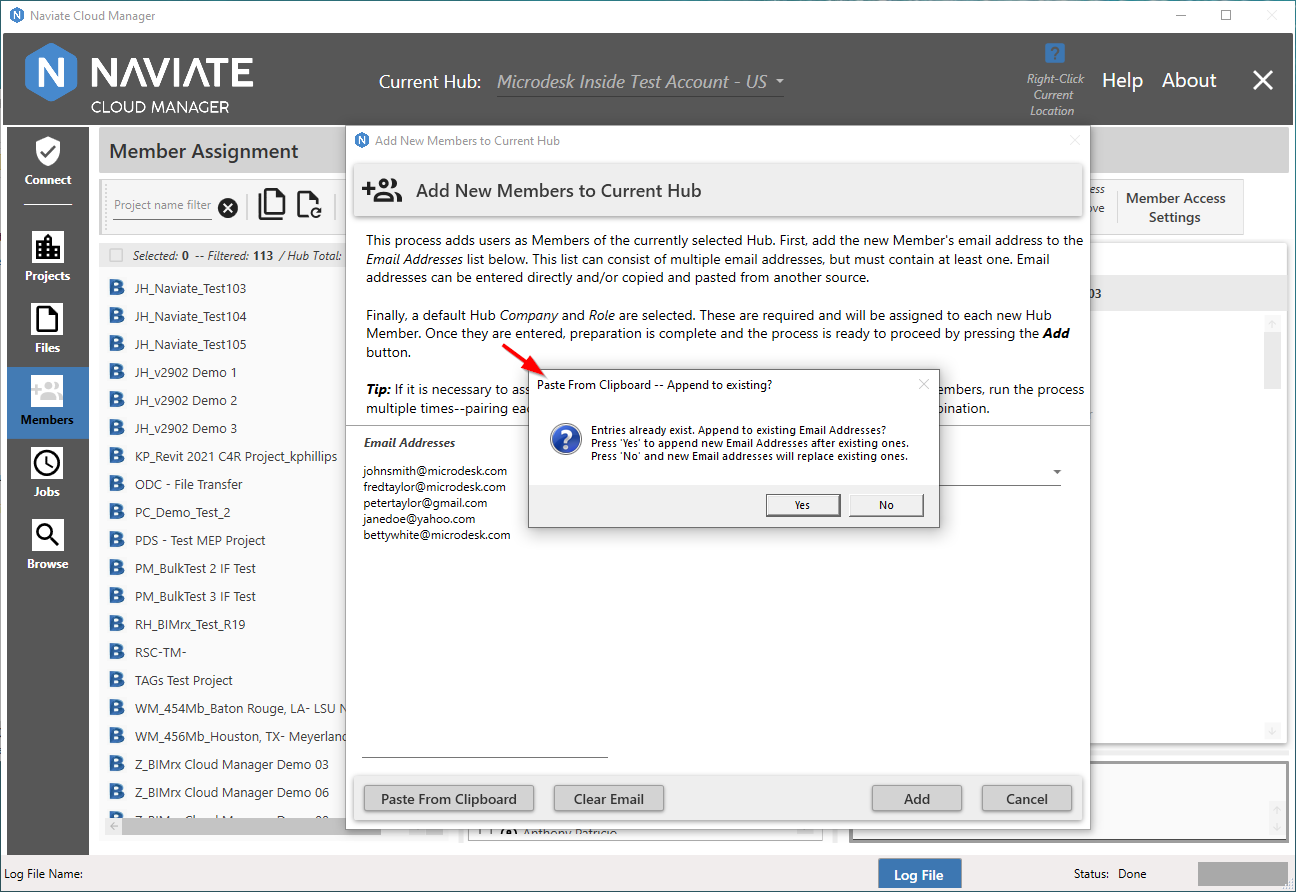Viewport: 1296px width, 892px height.
Task: Select project Z_BIMrx Cloud Manager Demo 03
Action: (232, 764)
